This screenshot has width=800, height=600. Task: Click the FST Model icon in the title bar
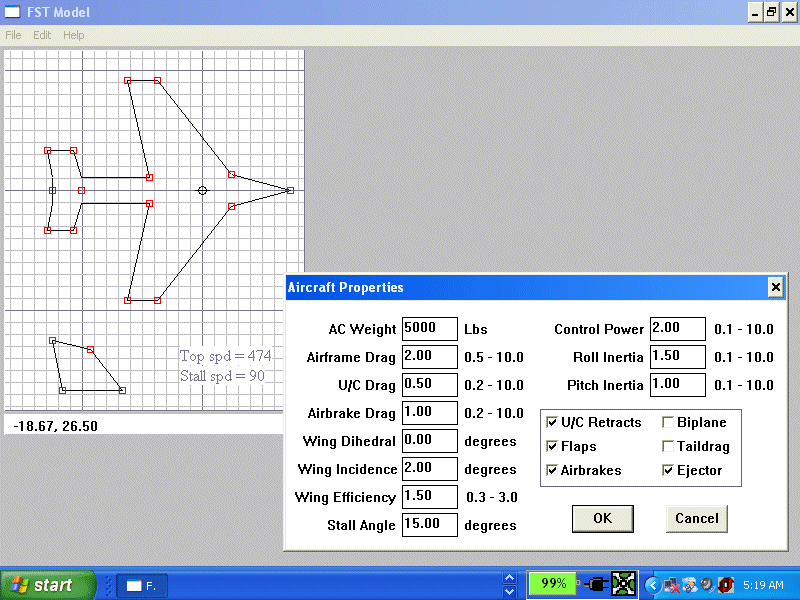tap(11, 11)
